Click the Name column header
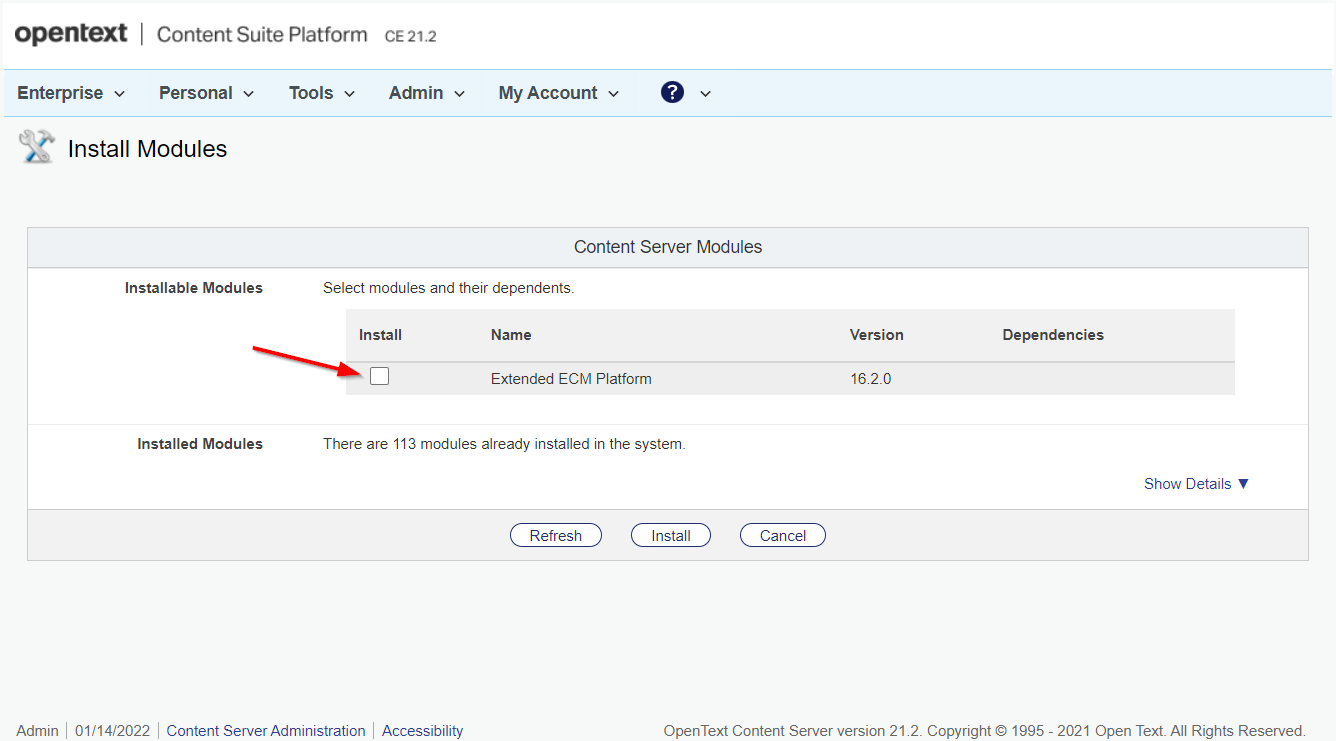The width and height of the screenshot is (1336, 741). click(x=511, y=335)
